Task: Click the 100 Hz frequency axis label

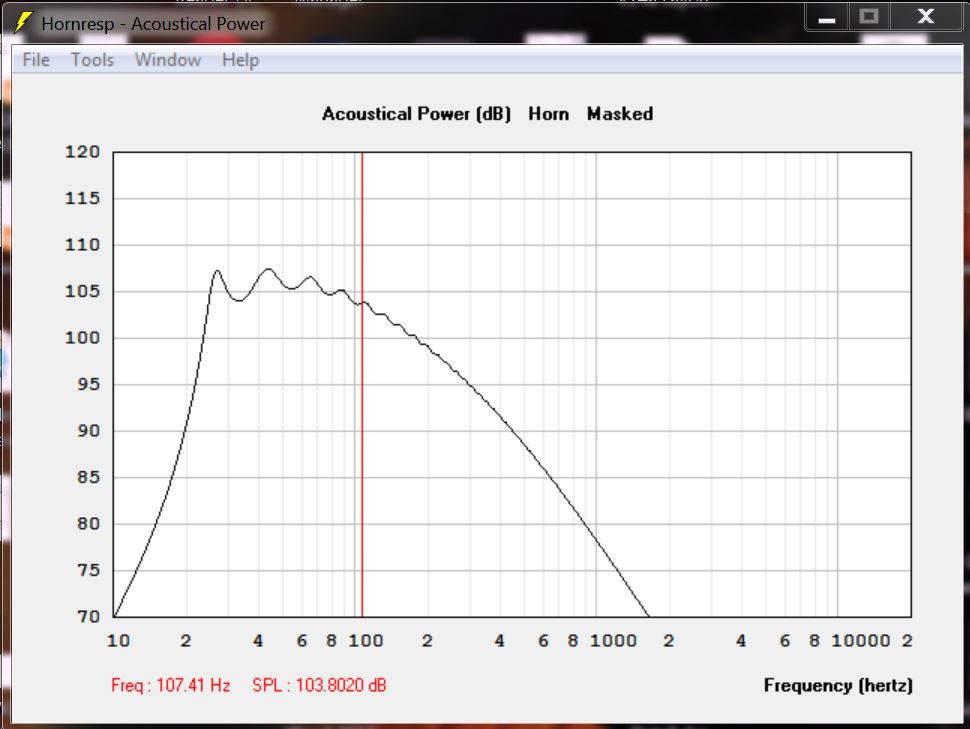Action: pyautogui.click(x=366, y=641)
